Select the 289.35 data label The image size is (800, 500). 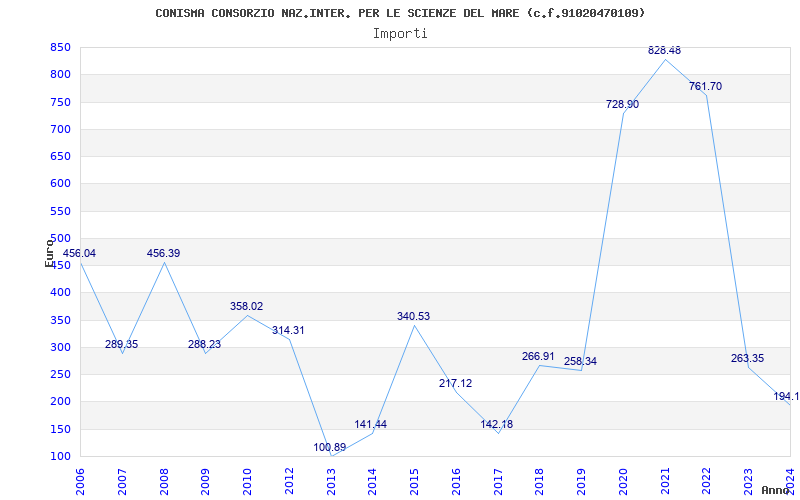pos(121,344)
